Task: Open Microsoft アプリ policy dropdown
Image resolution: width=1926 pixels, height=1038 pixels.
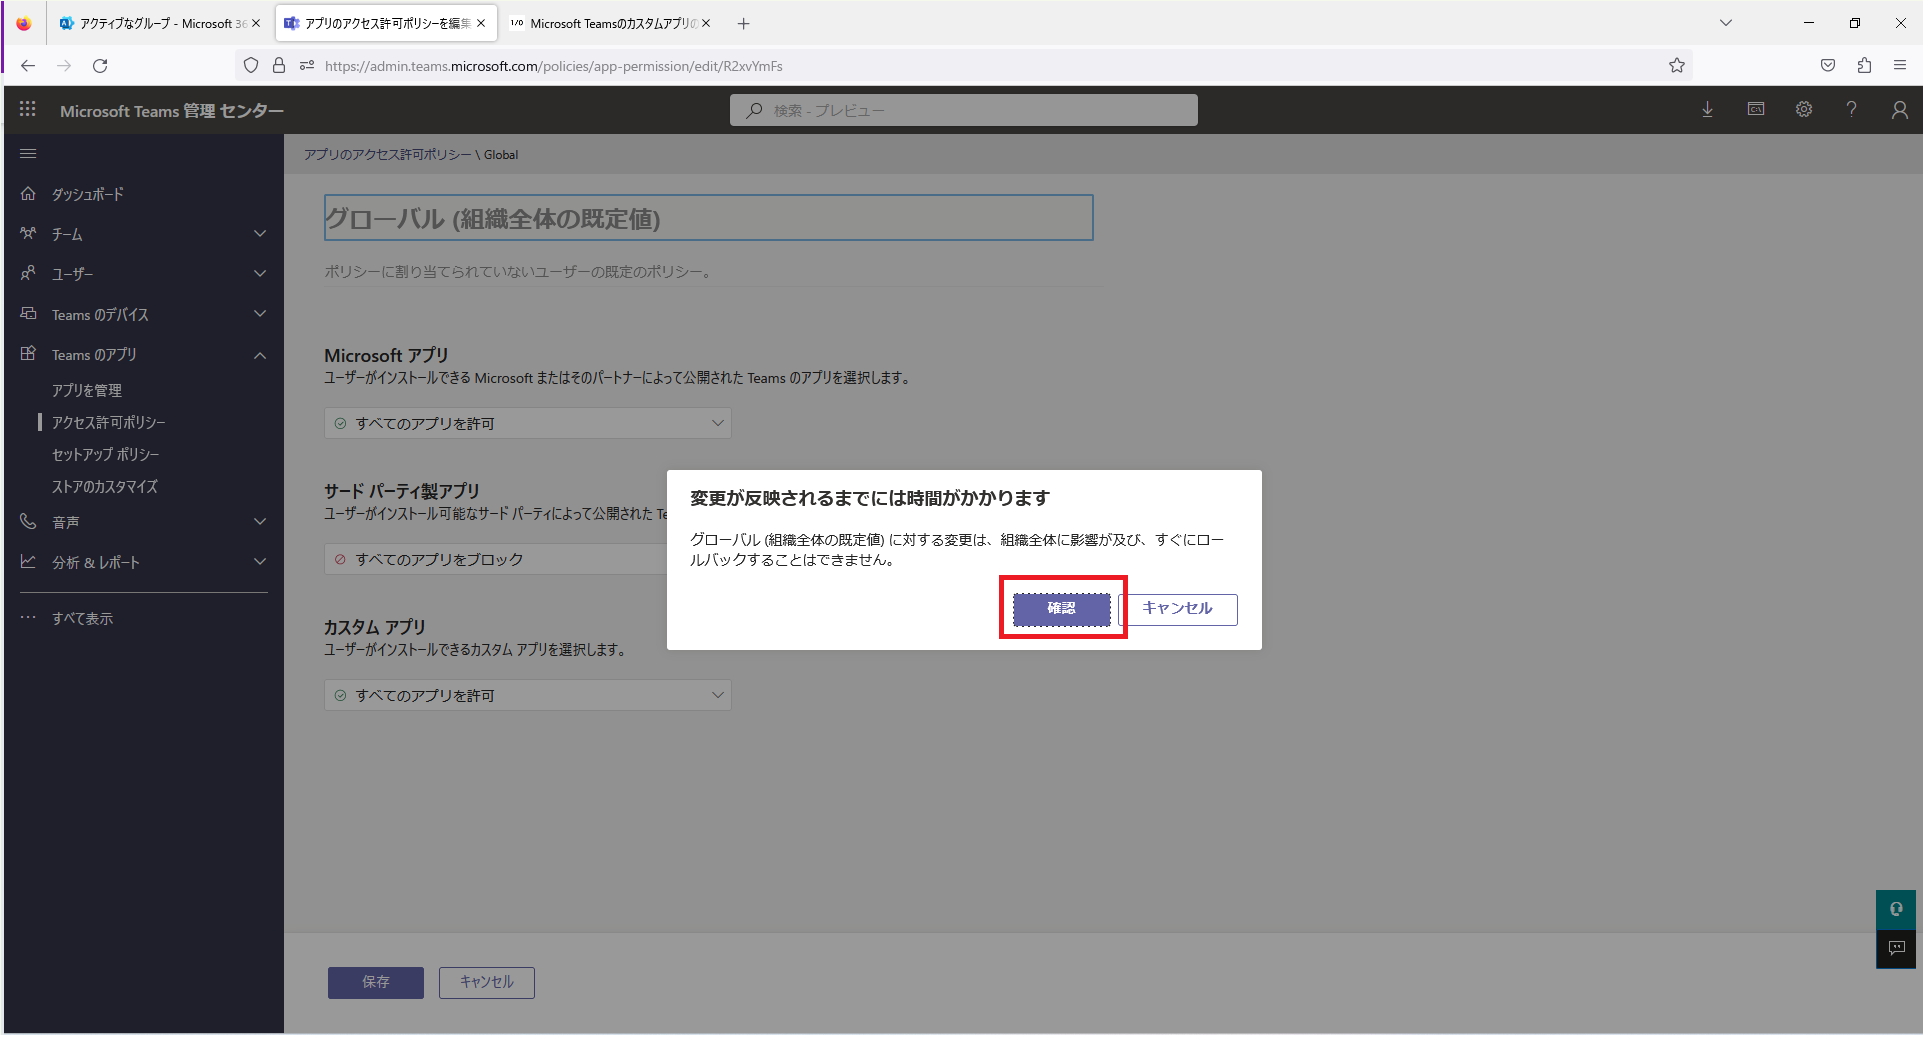Action: 528,423
